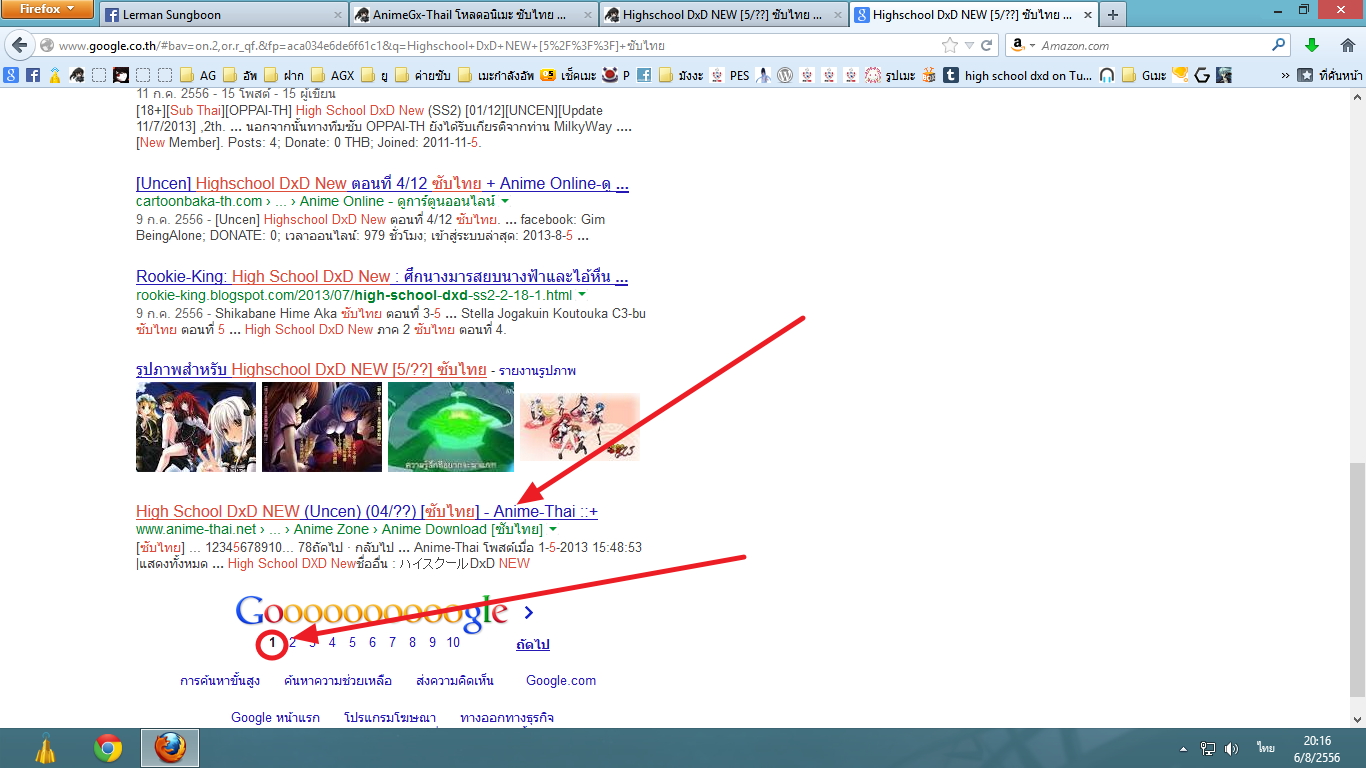Show hidden system tray icons
Screen dimensions: 1366x768
coord(1183,748)
